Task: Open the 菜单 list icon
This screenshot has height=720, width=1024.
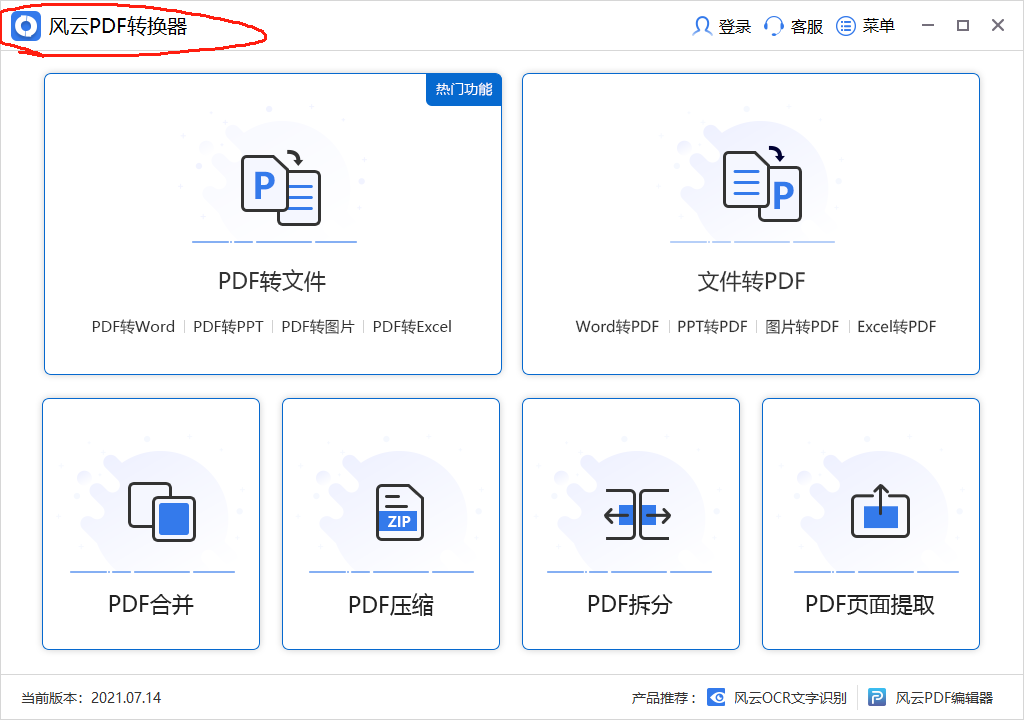Action: 846,26
